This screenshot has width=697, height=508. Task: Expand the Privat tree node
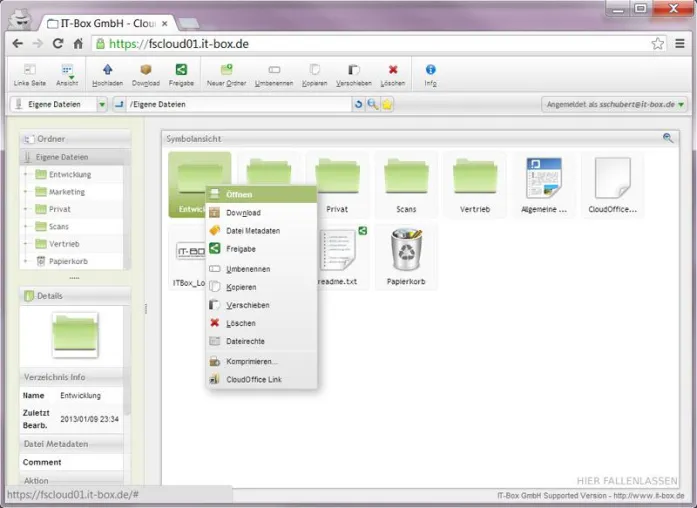click(x=26, y=209)
